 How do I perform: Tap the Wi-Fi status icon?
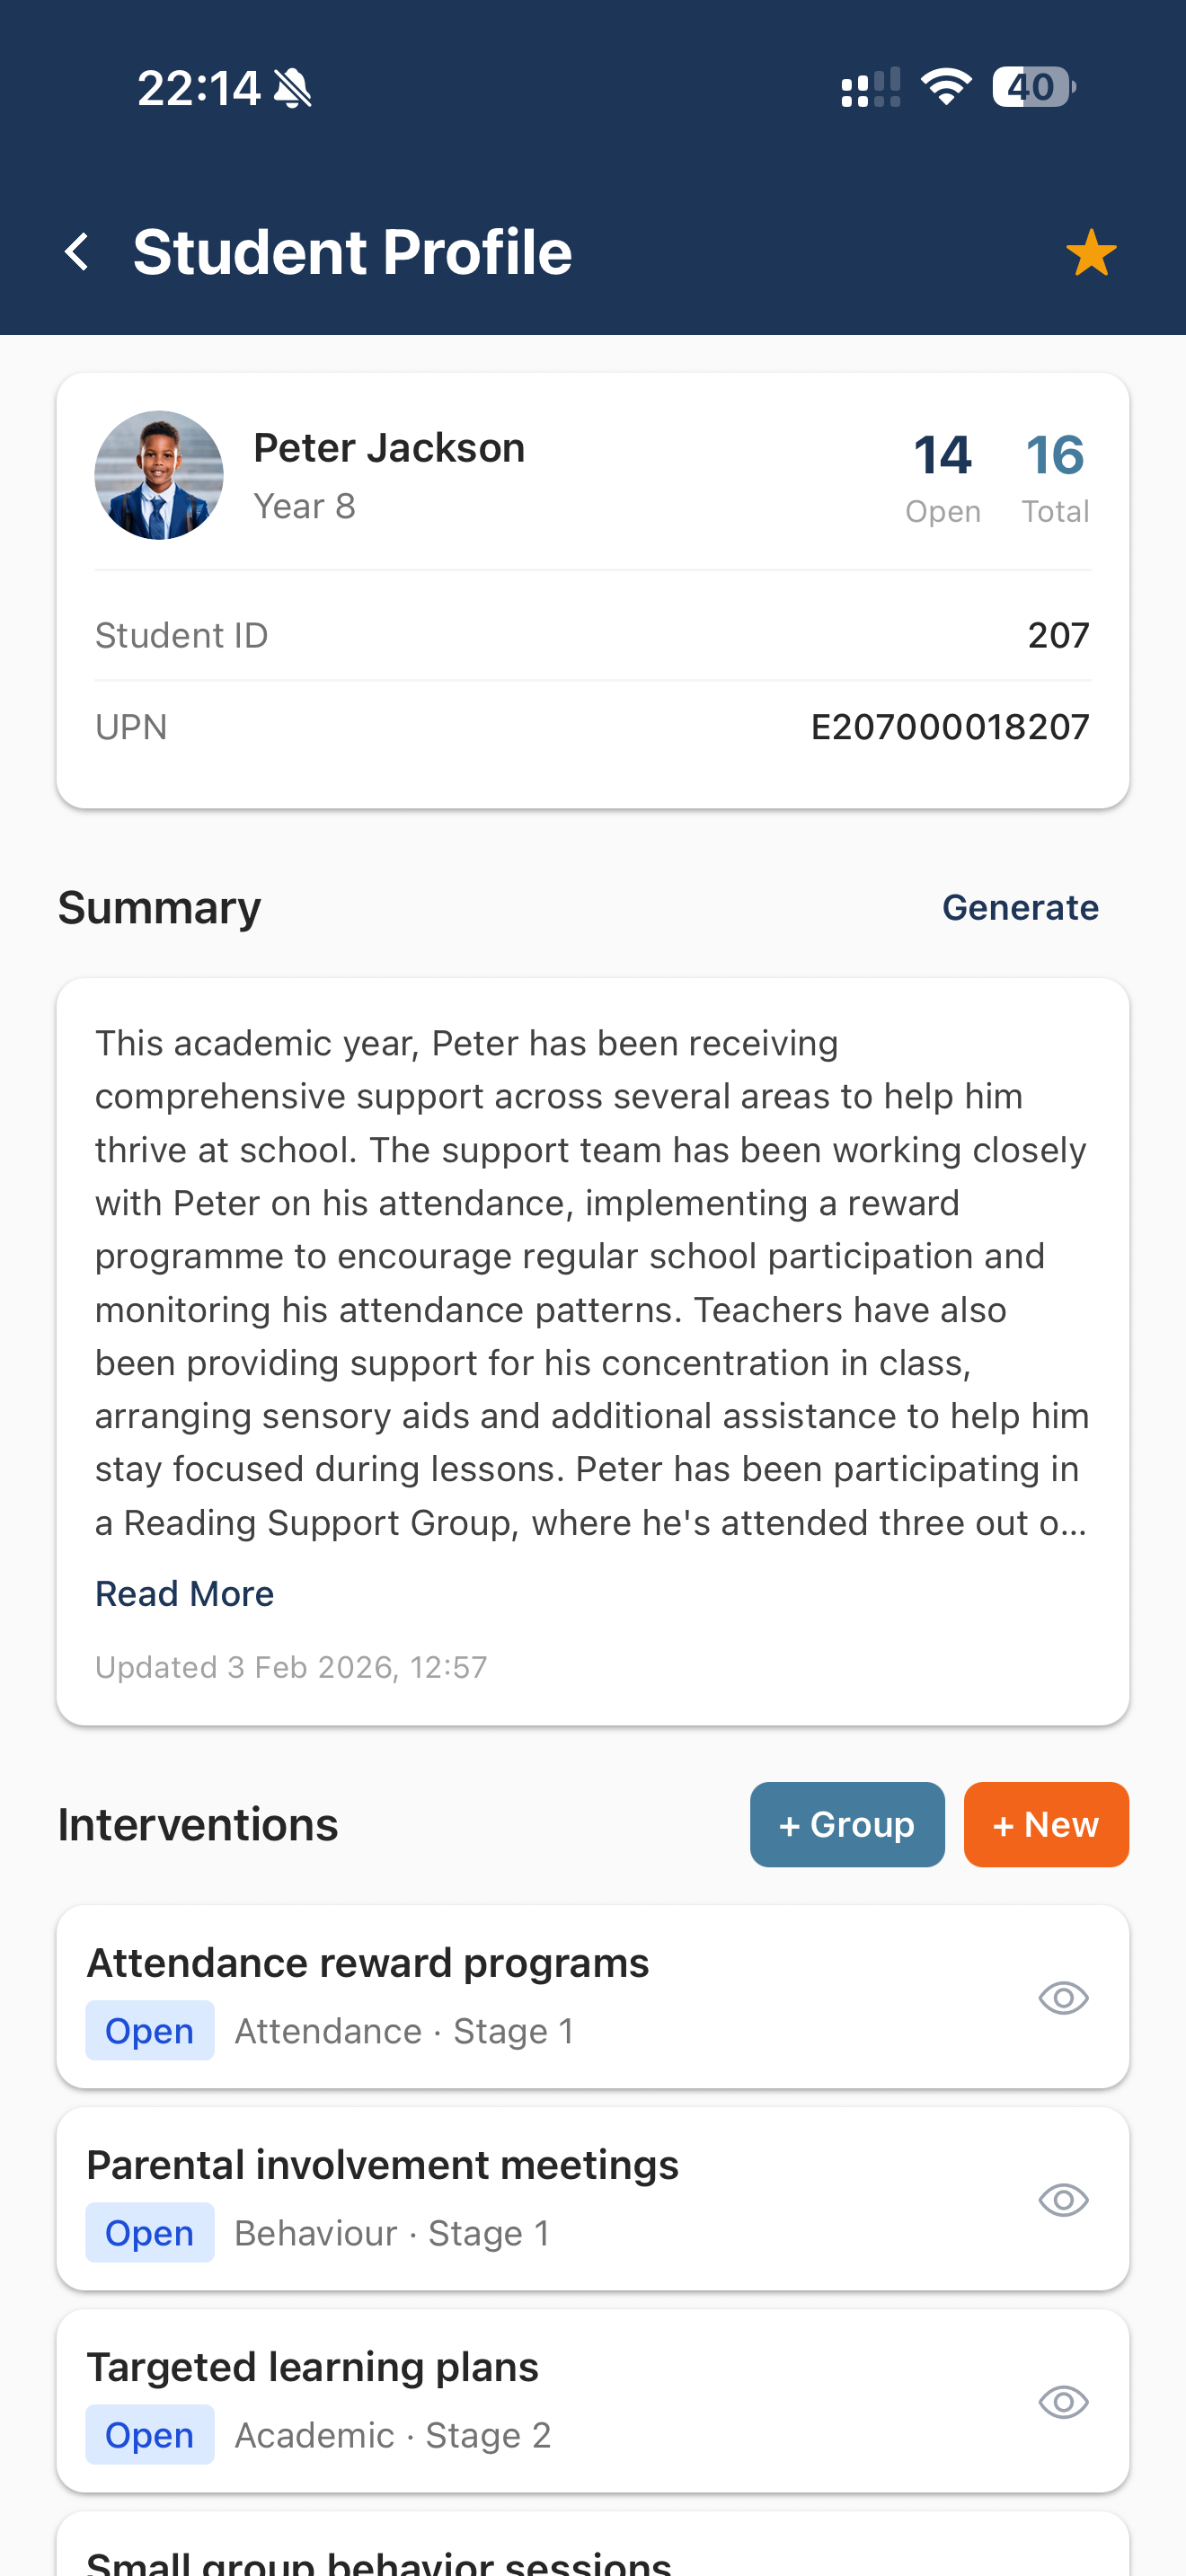(946, 87)
